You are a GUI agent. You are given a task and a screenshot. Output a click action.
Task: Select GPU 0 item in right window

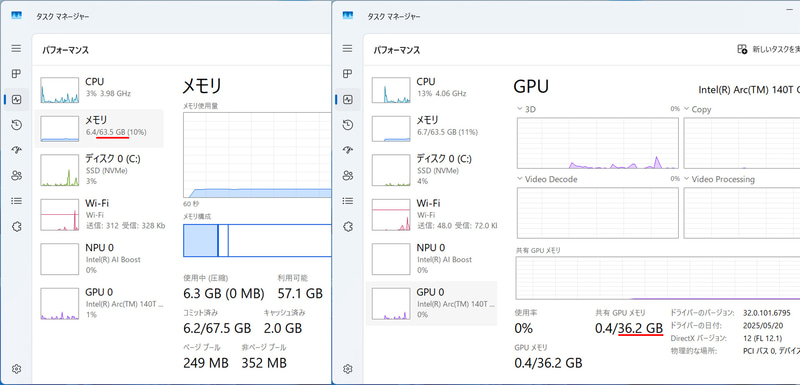point(431,303)
